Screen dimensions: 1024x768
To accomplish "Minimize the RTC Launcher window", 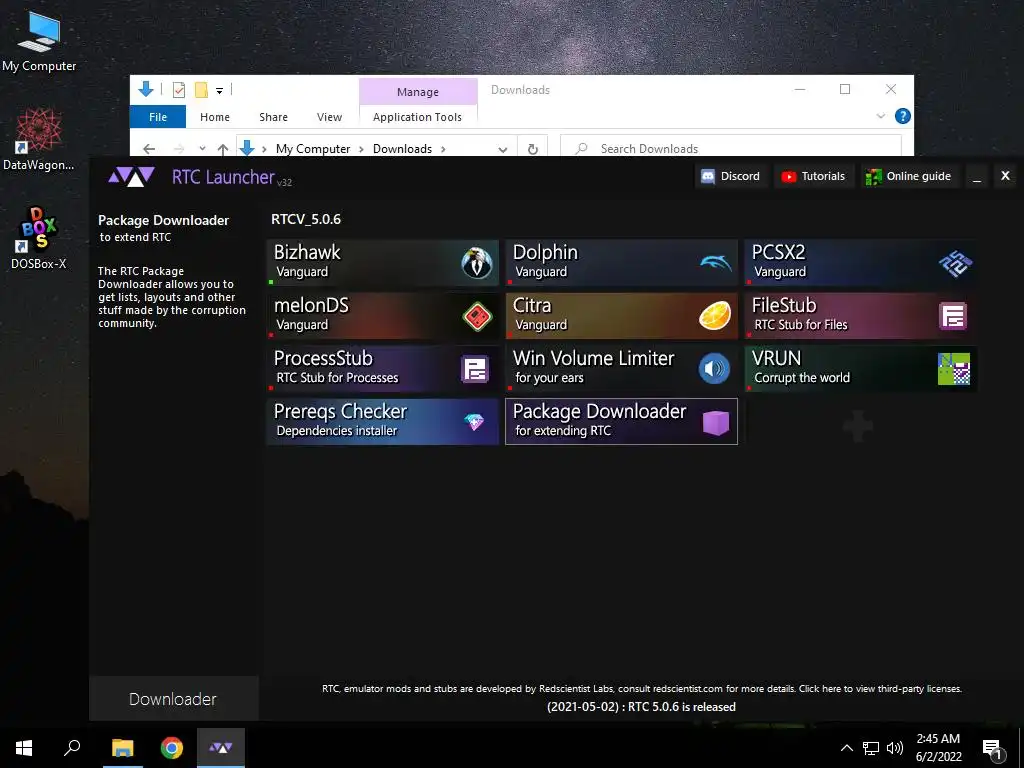I will click(977, 176).
